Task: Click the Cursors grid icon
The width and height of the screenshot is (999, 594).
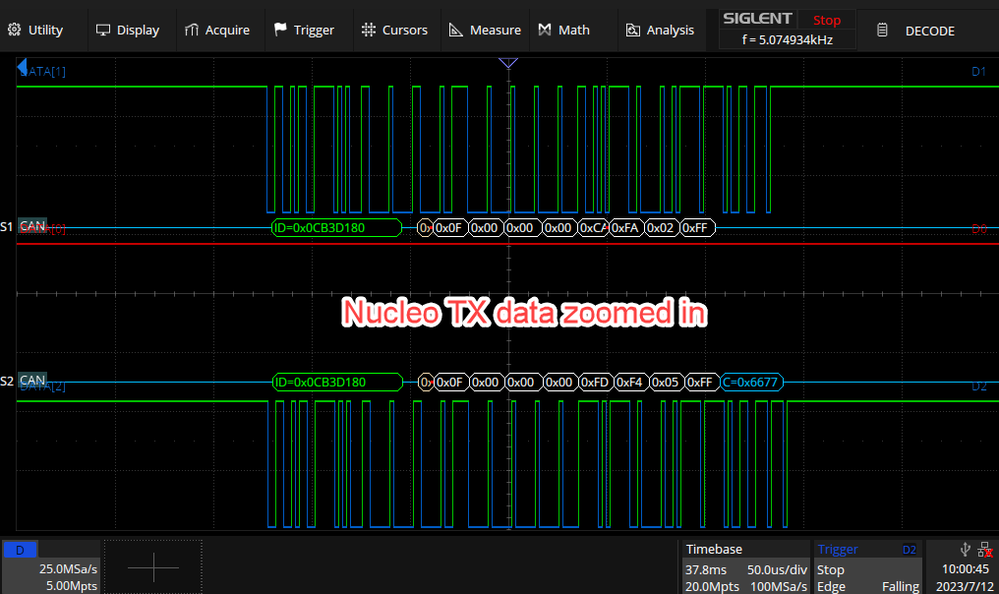Action: 368,29
